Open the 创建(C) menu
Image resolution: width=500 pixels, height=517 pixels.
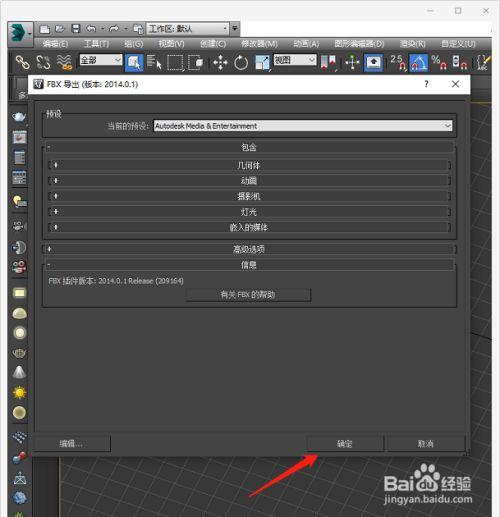point(213,44)
